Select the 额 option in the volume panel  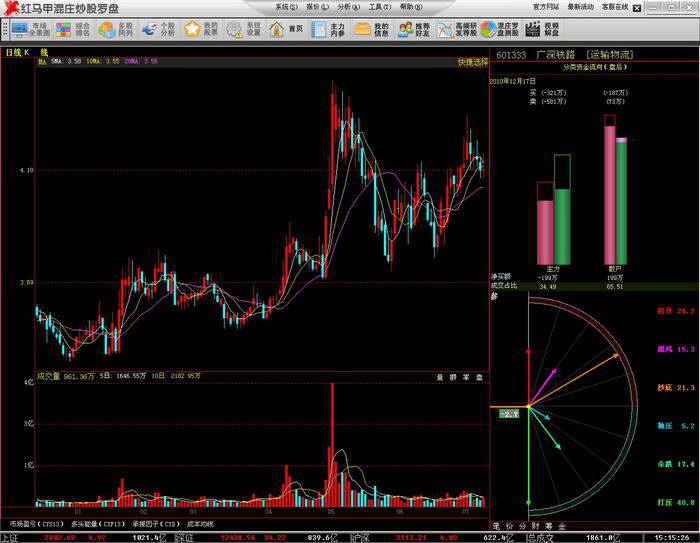tap(453, 377)
